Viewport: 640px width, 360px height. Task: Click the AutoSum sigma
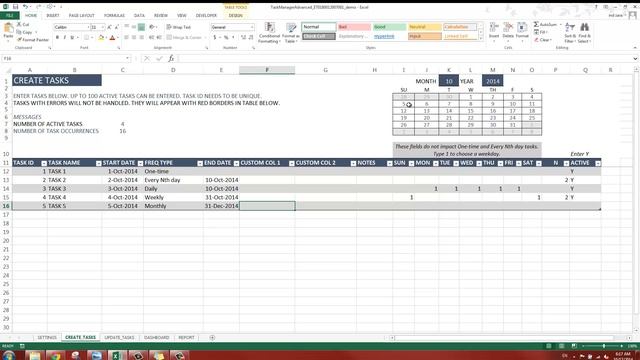pos(536,24)
